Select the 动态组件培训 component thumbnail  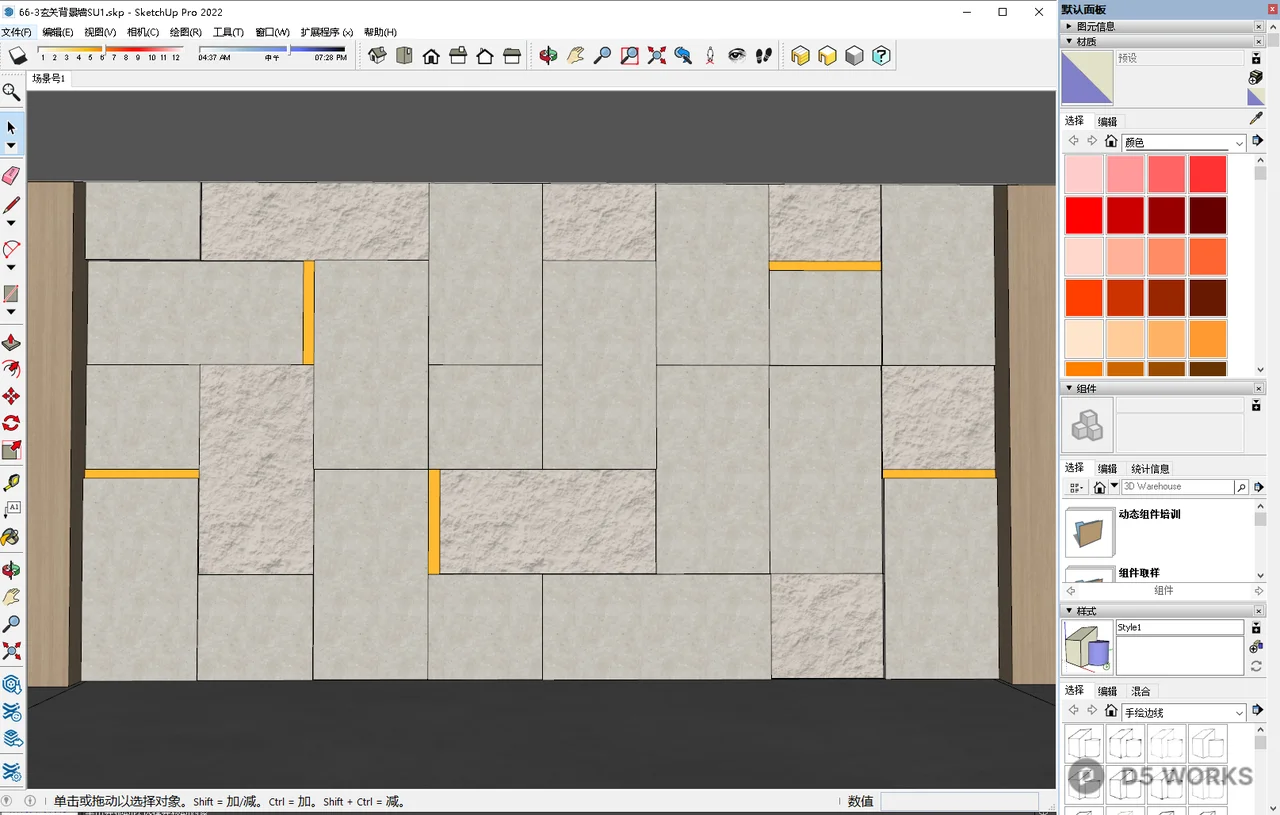click(x=1089, y=533)
